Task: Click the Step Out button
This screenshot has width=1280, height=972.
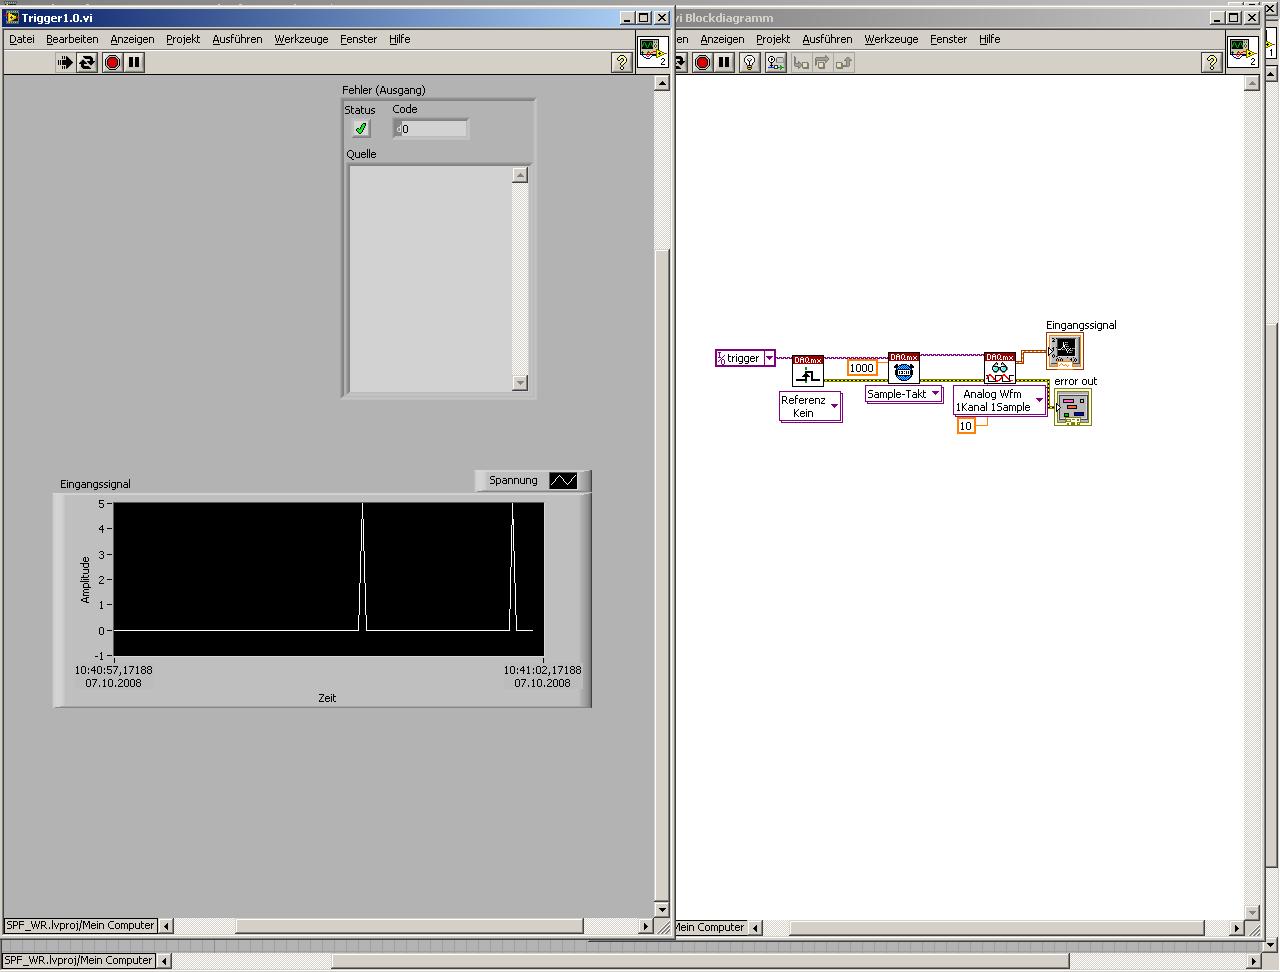Action: click(843, 62)
